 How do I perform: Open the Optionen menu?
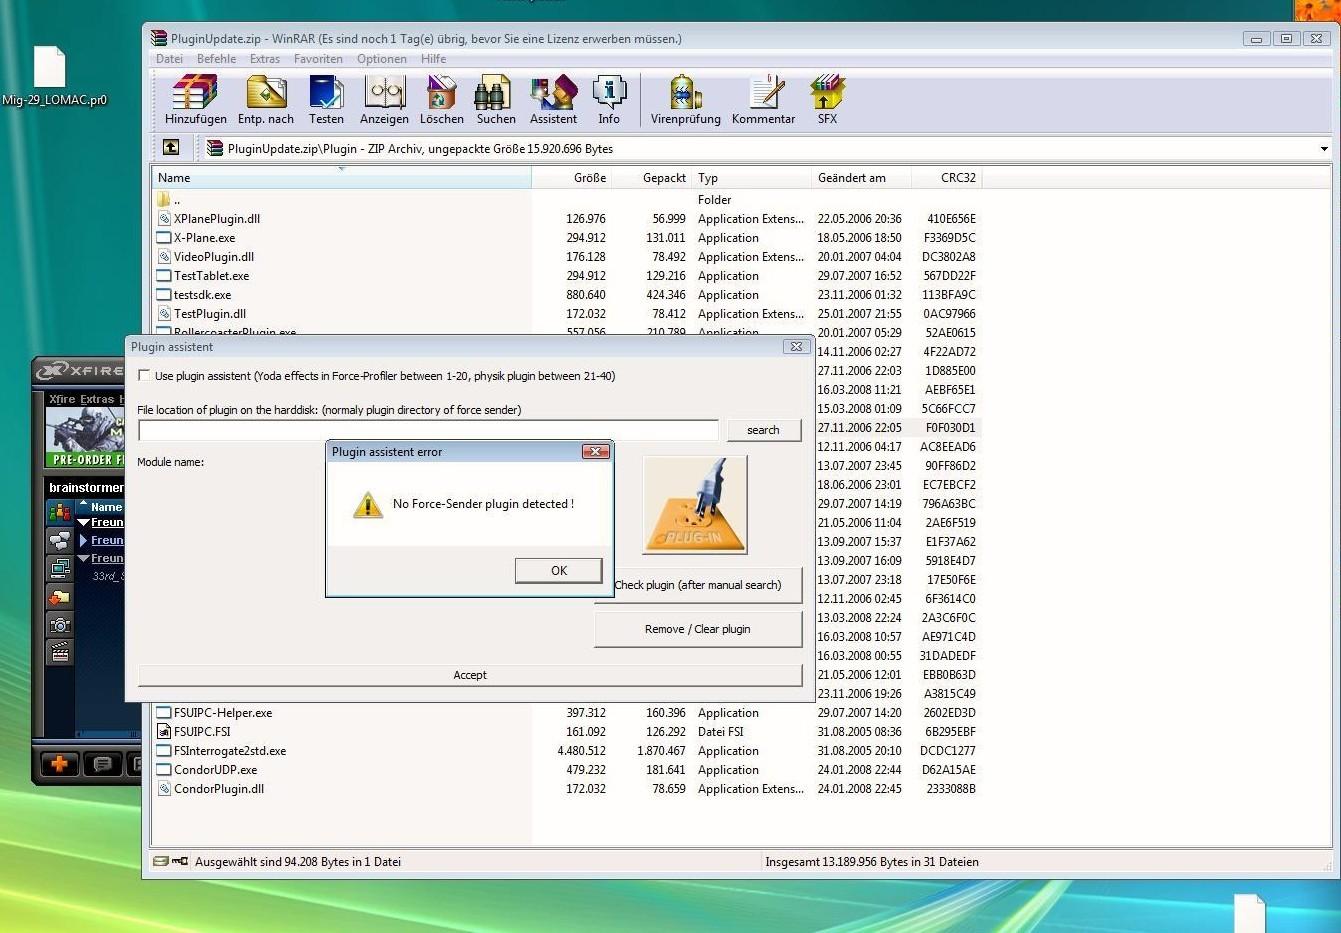point(382,59)
